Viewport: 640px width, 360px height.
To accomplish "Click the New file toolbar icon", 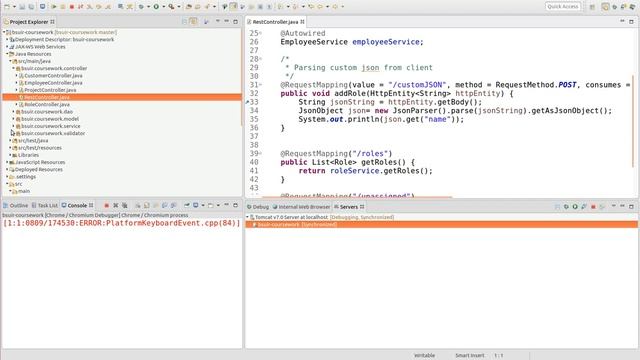I will [x=7, y=7].
